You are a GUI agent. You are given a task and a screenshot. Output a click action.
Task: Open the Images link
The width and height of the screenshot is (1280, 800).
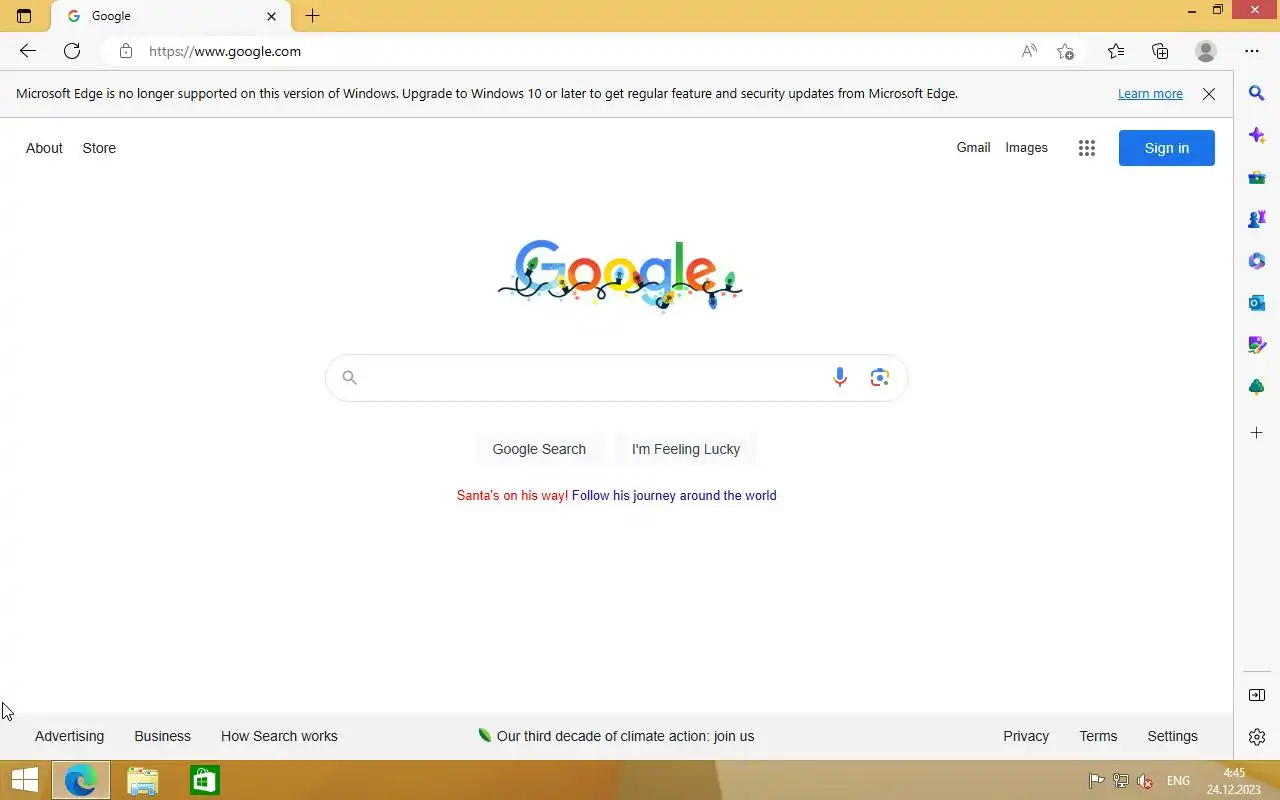(1027, 147)
